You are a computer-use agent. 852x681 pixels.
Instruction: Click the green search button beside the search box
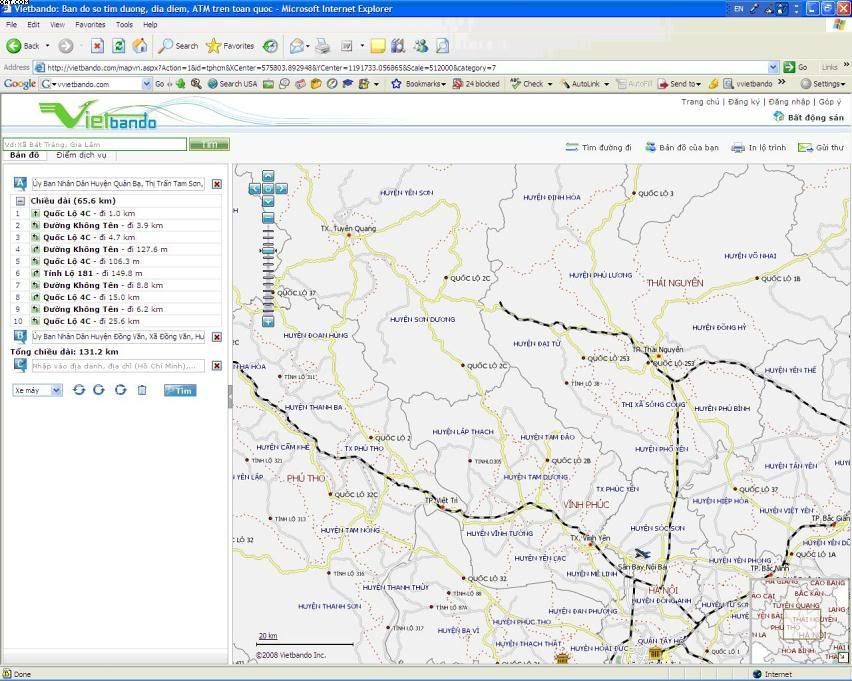pyautogui.click(x=209, y=144)
